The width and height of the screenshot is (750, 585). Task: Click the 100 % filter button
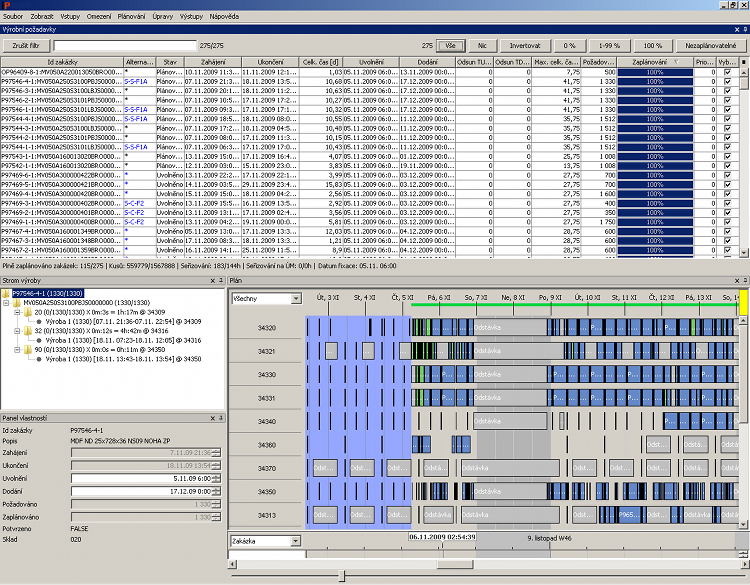[x=652, y=46]
